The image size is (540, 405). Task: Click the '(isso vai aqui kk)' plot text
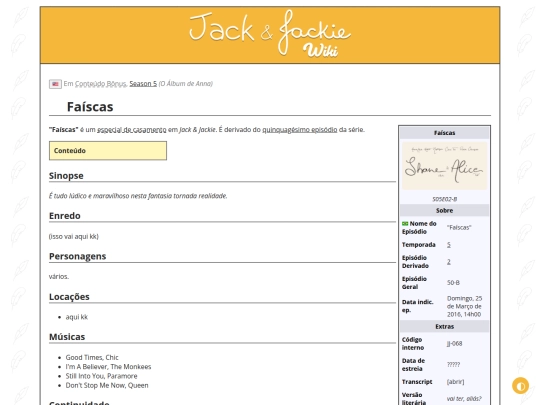pyautogui.click(x=74, y=237)
